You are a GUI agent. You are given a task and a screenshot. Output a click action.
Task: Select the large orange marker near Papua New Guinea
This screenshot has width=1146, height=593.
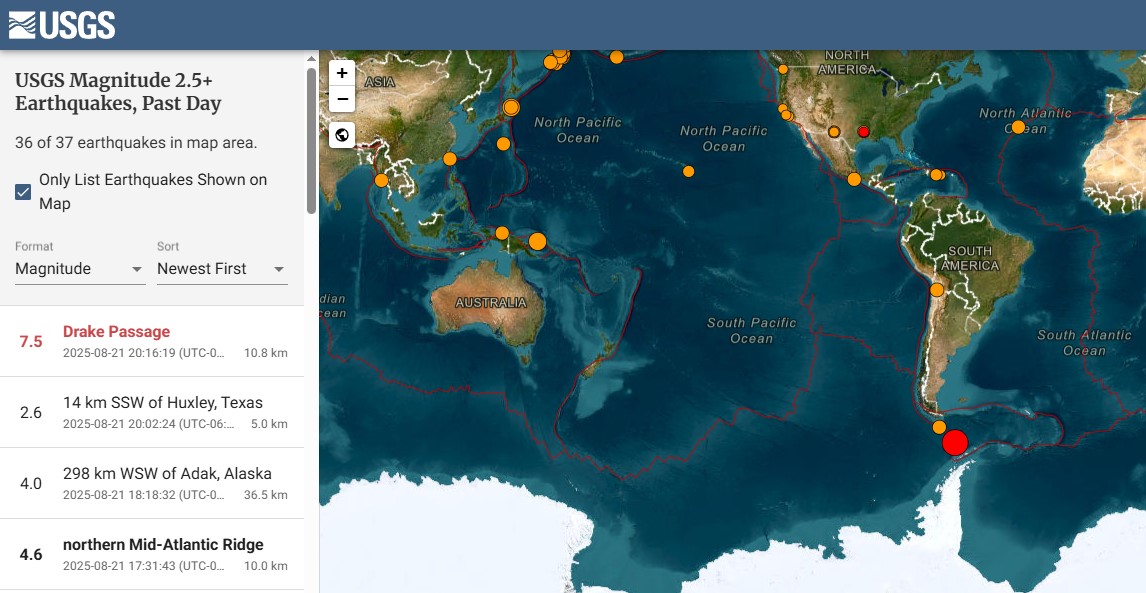click(537, 241)
